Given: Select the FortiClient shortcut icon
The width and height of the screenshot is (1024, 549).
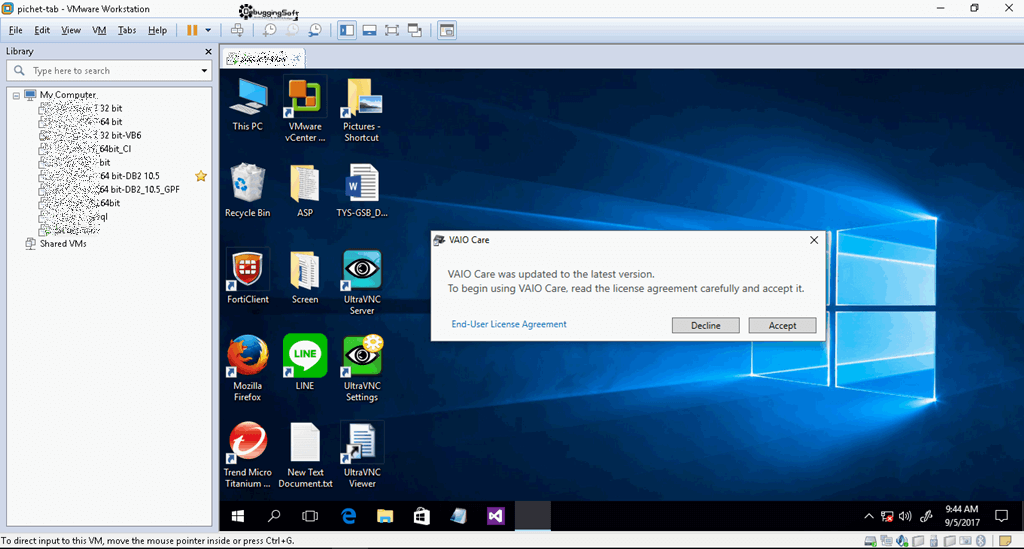Looking at the screenshot, I should click(x=248, y=277).
